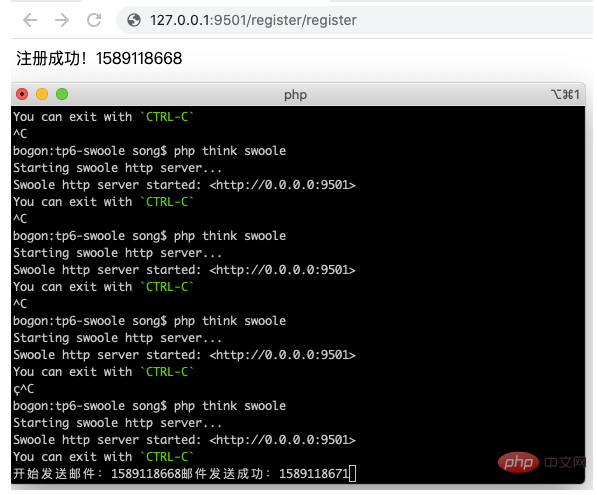The height and width of the screenshot is (495, 597).
Task: Click the terminal cursor after 1589118671
Action: pos(353,473)
